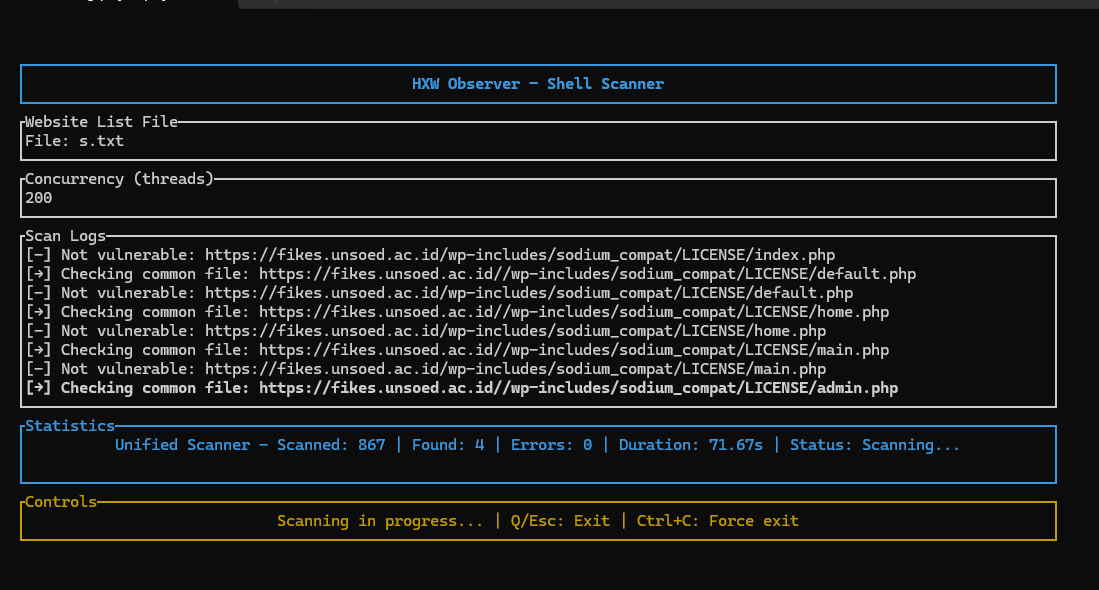Screen dimensions: 1099x590
Task: Click the Duration: 71.67s readout
Action: 696,445
